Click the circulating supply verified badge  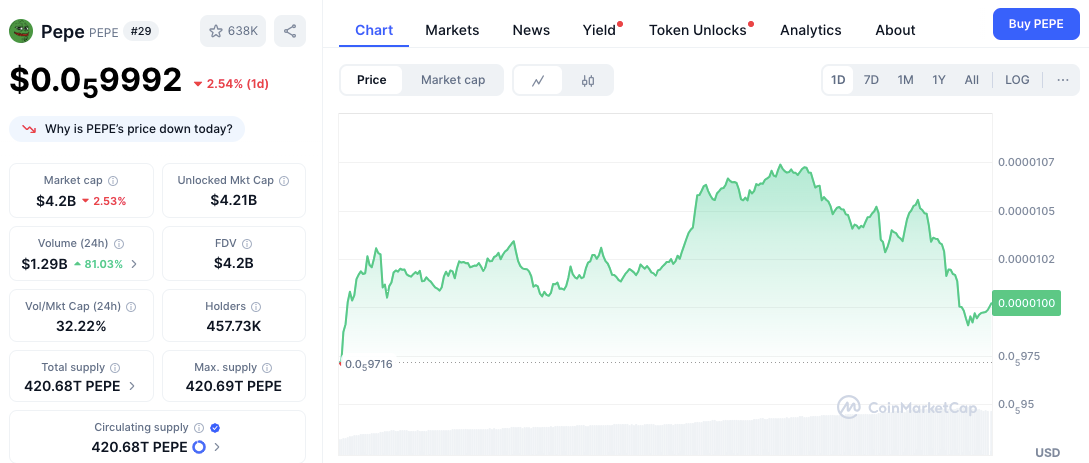215,427
